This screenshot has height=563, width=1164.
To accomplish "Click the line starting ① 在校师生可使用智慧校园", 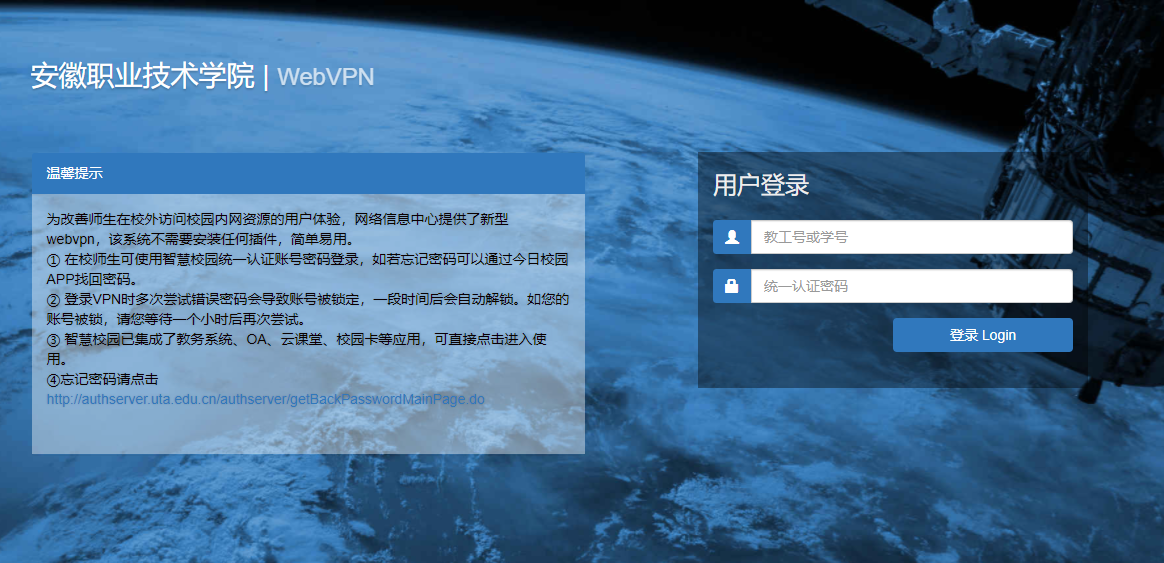I will [307, 259].
